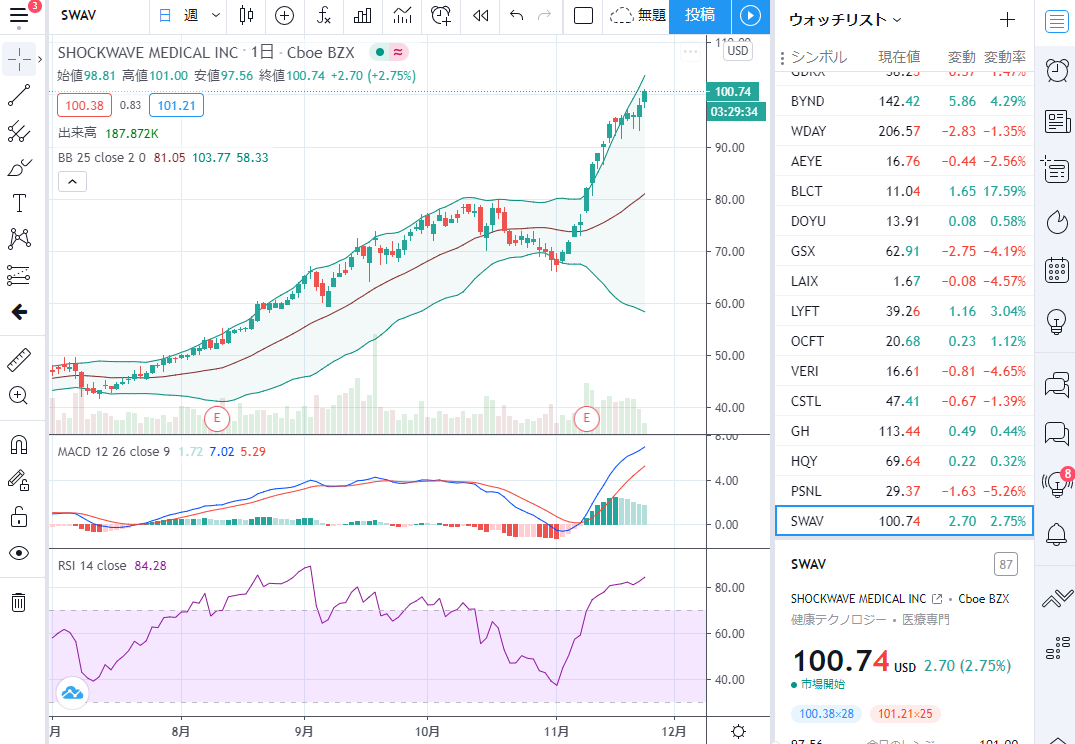Collapse the indicator legend chevron
This screenshot has width=1075, height=744.
pyautogui.click(x=73, y=182)
